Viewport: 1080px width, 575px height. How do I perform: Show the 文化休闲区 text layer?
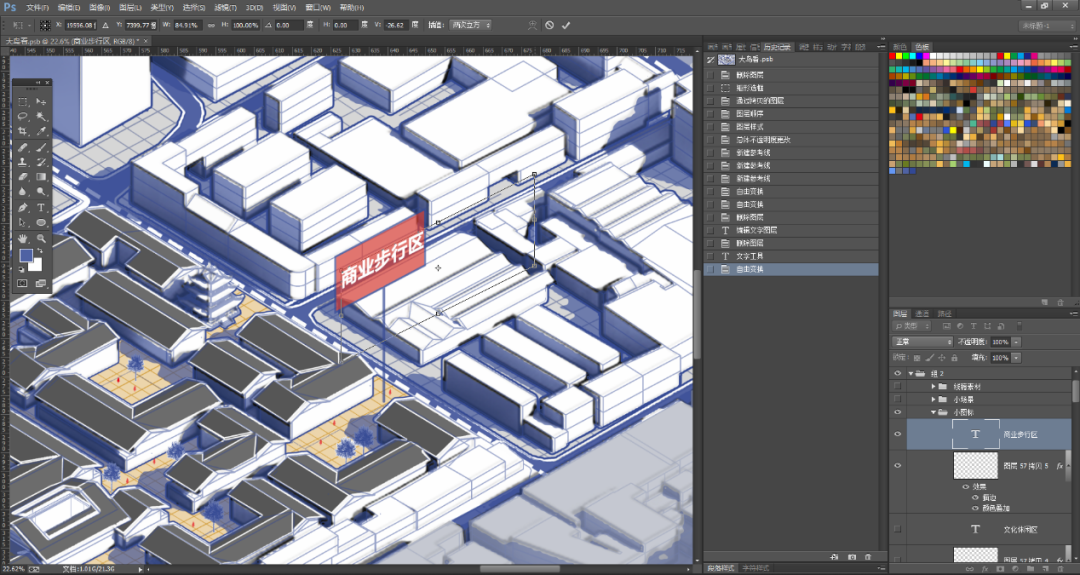tap(897, 528)
